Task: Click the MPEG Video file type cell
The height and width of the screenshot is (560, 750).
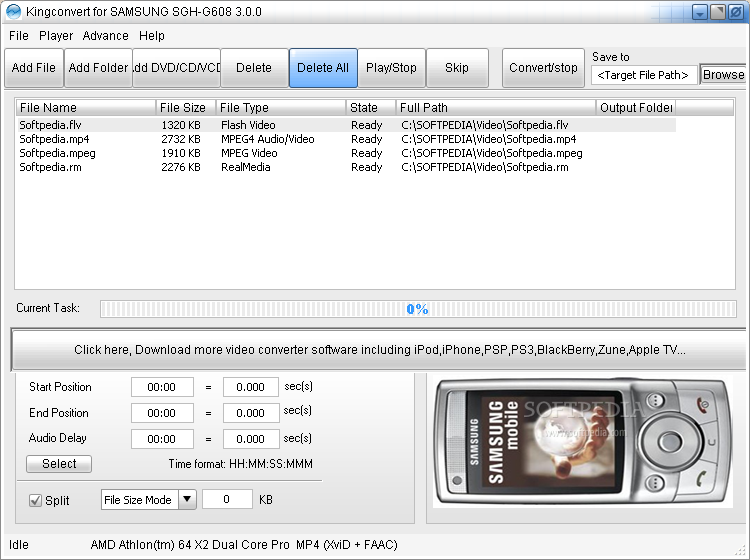Action: tap(249, 153)
